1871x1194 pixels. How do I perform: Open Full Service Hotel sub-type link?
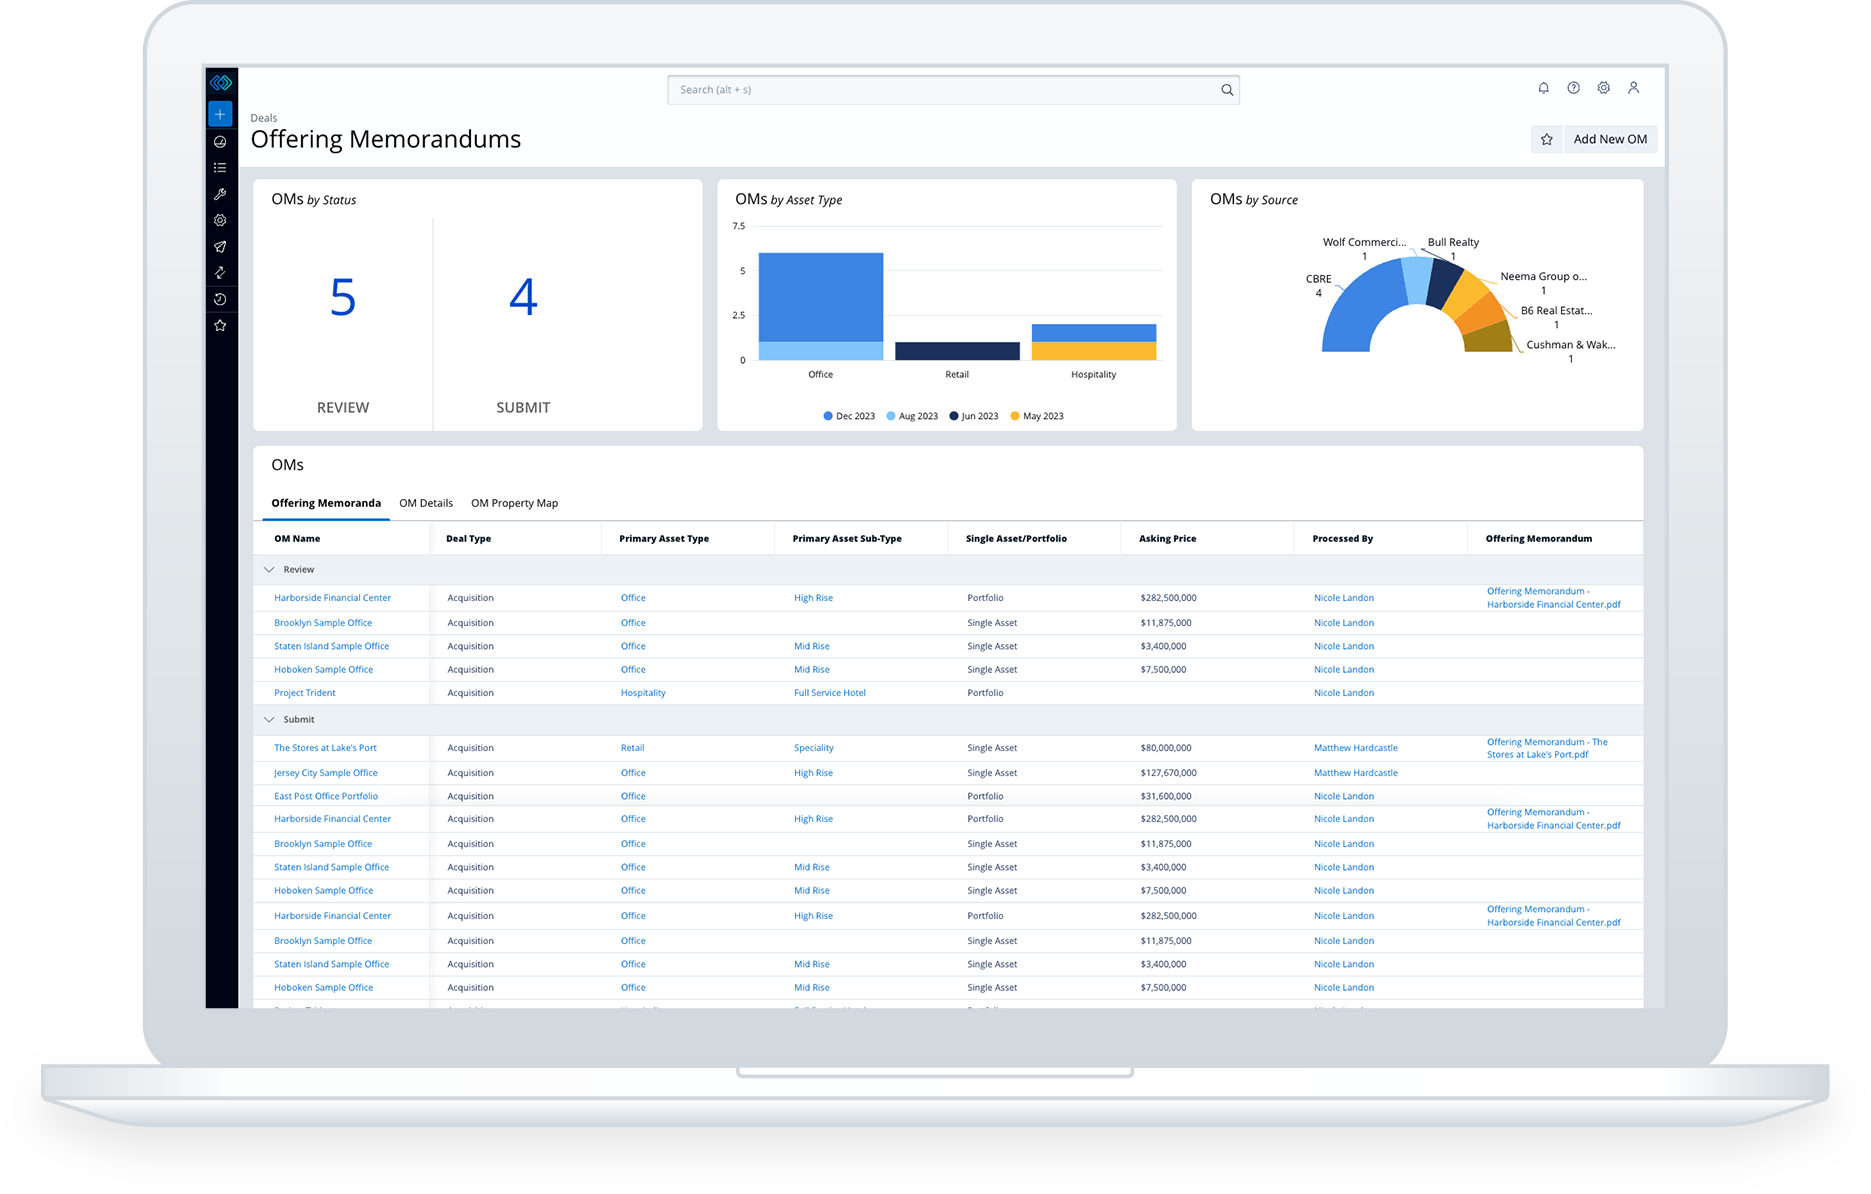pos(829,693)
